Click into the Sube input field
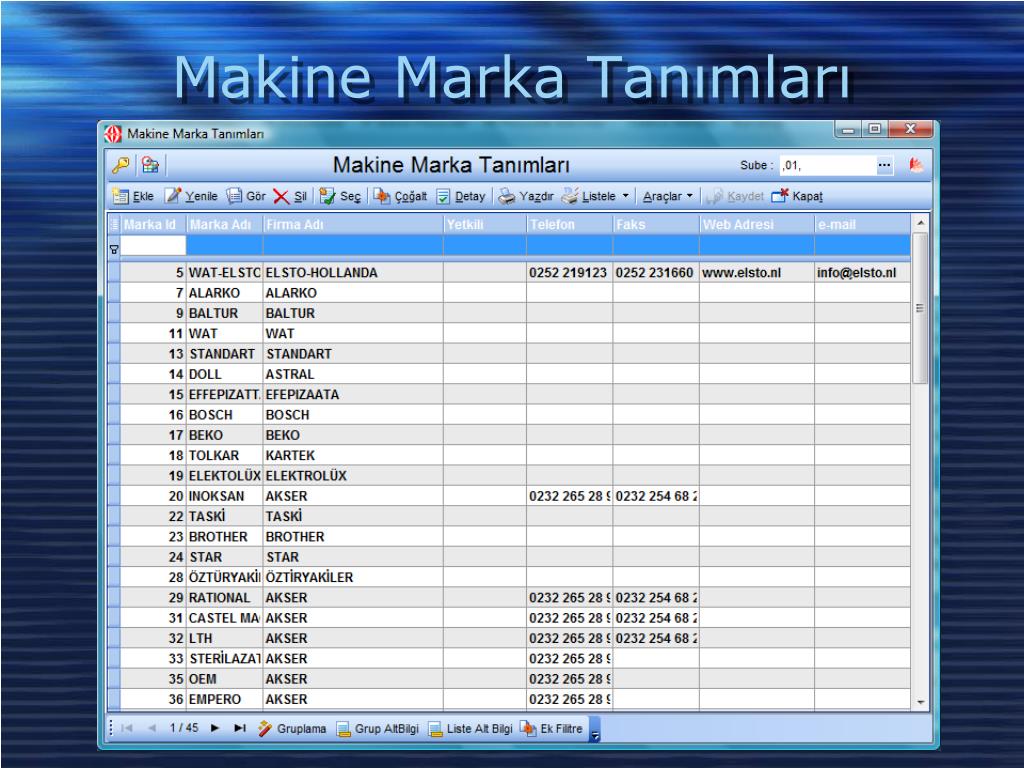1024x768 pixels. (827, 165)
